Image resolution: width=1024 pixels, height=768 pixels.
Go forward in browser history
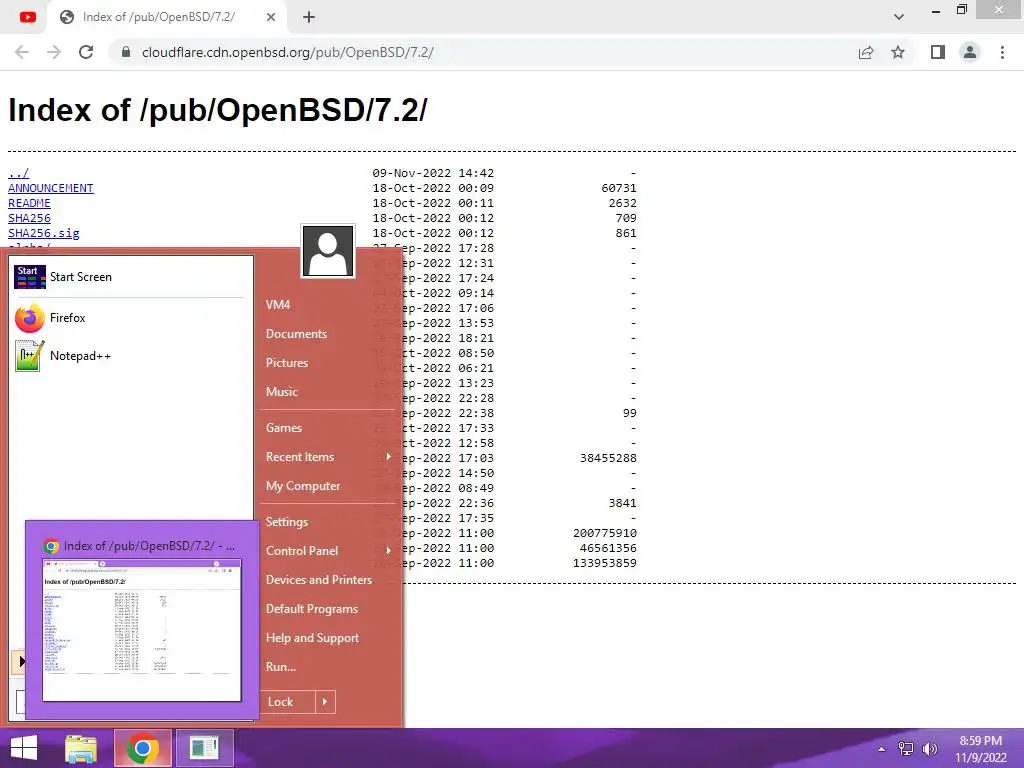54,52
